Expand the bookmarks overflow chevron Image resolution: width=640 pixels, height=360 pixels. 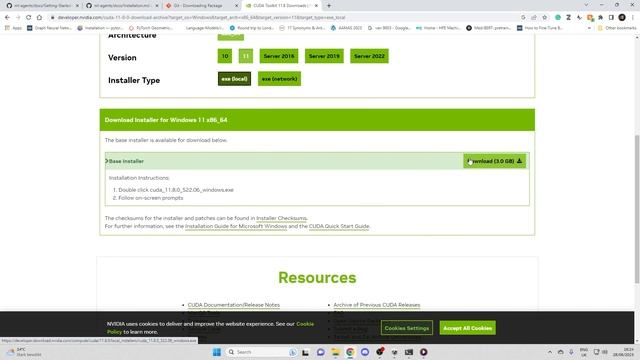click(589, 28)
